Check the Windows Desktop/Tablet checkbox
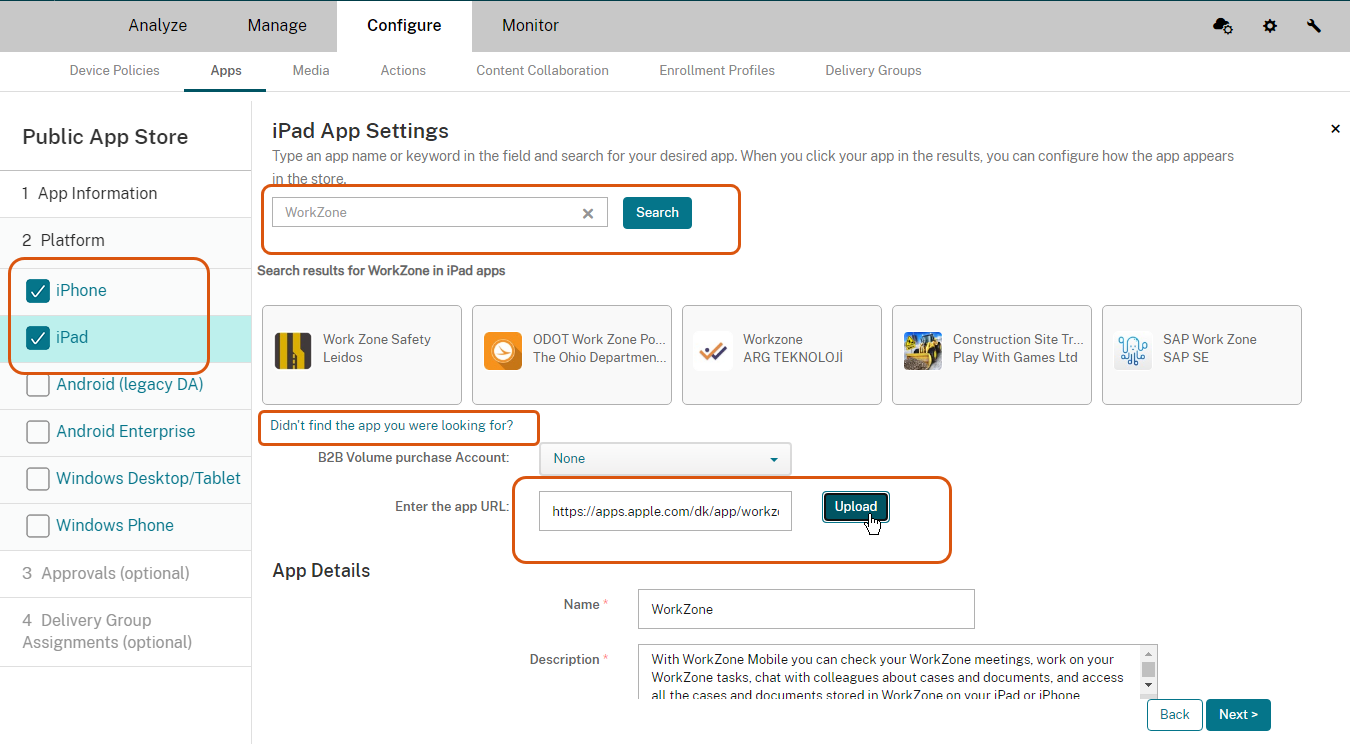Image resolution: width=1350 pixels, height=744 pixels. point(38,479)
